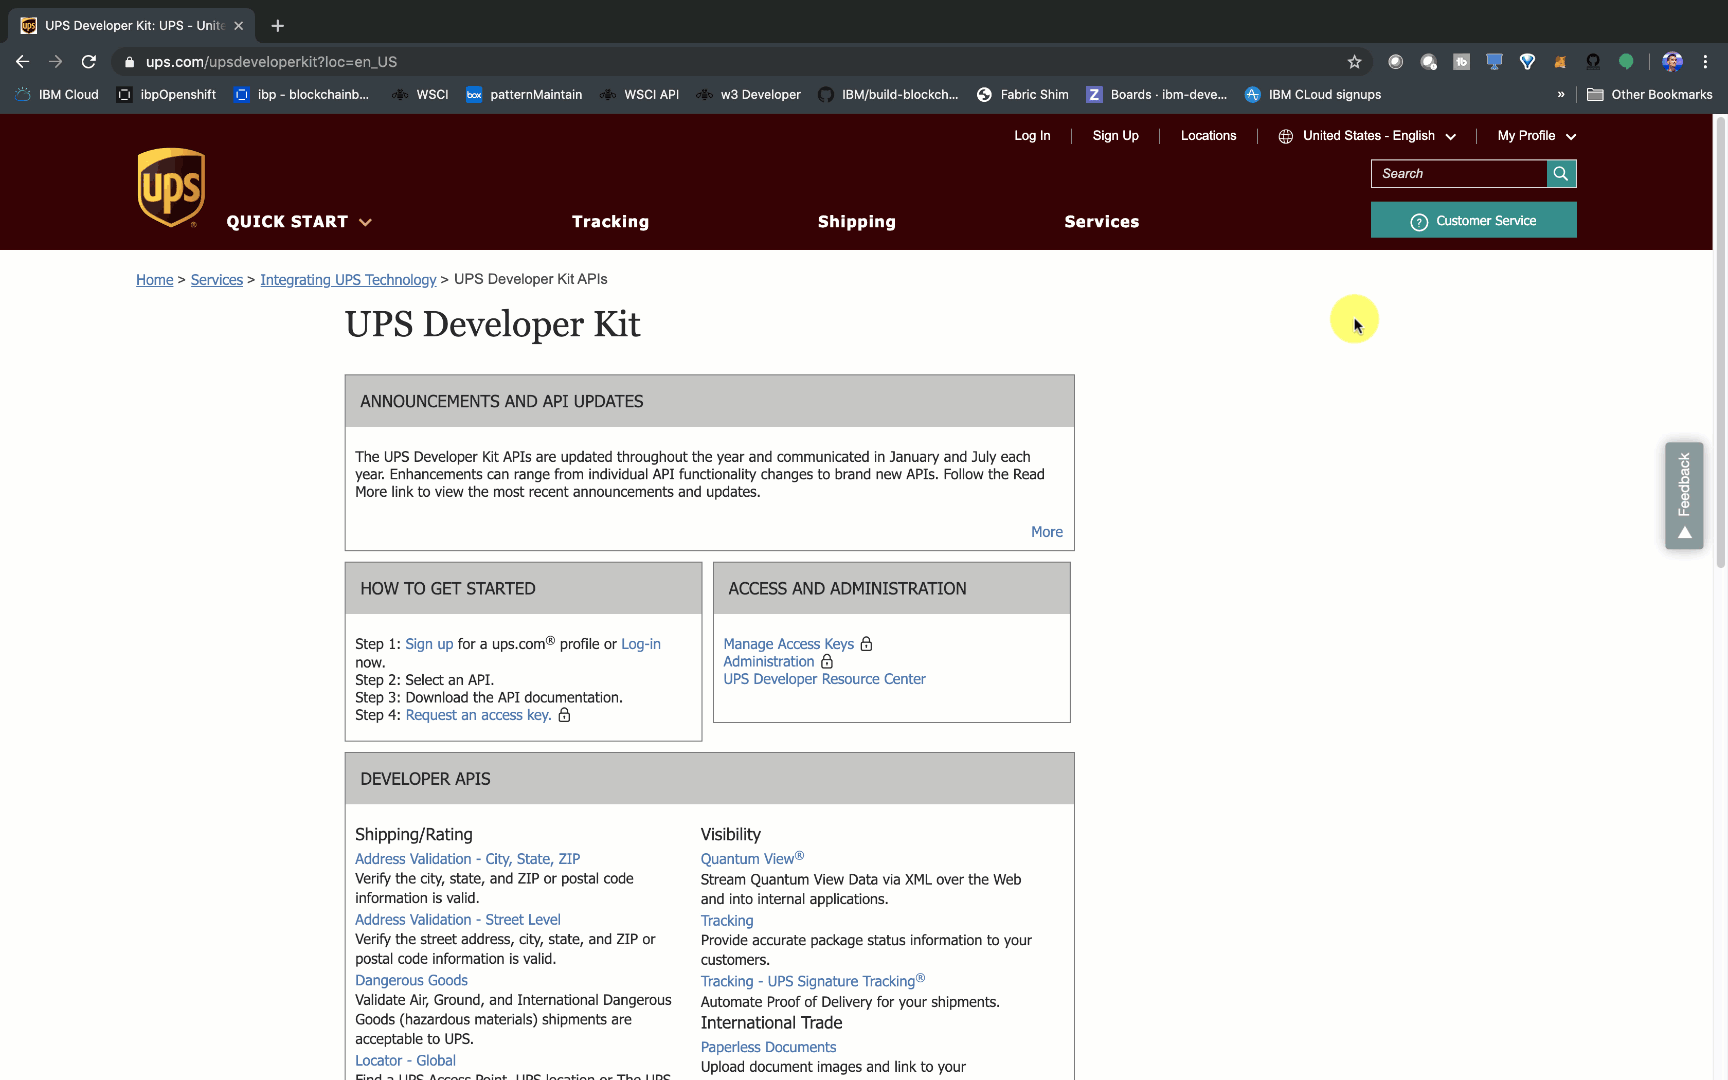Open w3 Developer bookmark
Viewport: 1728px width, 1080px height.
[748, 95]
